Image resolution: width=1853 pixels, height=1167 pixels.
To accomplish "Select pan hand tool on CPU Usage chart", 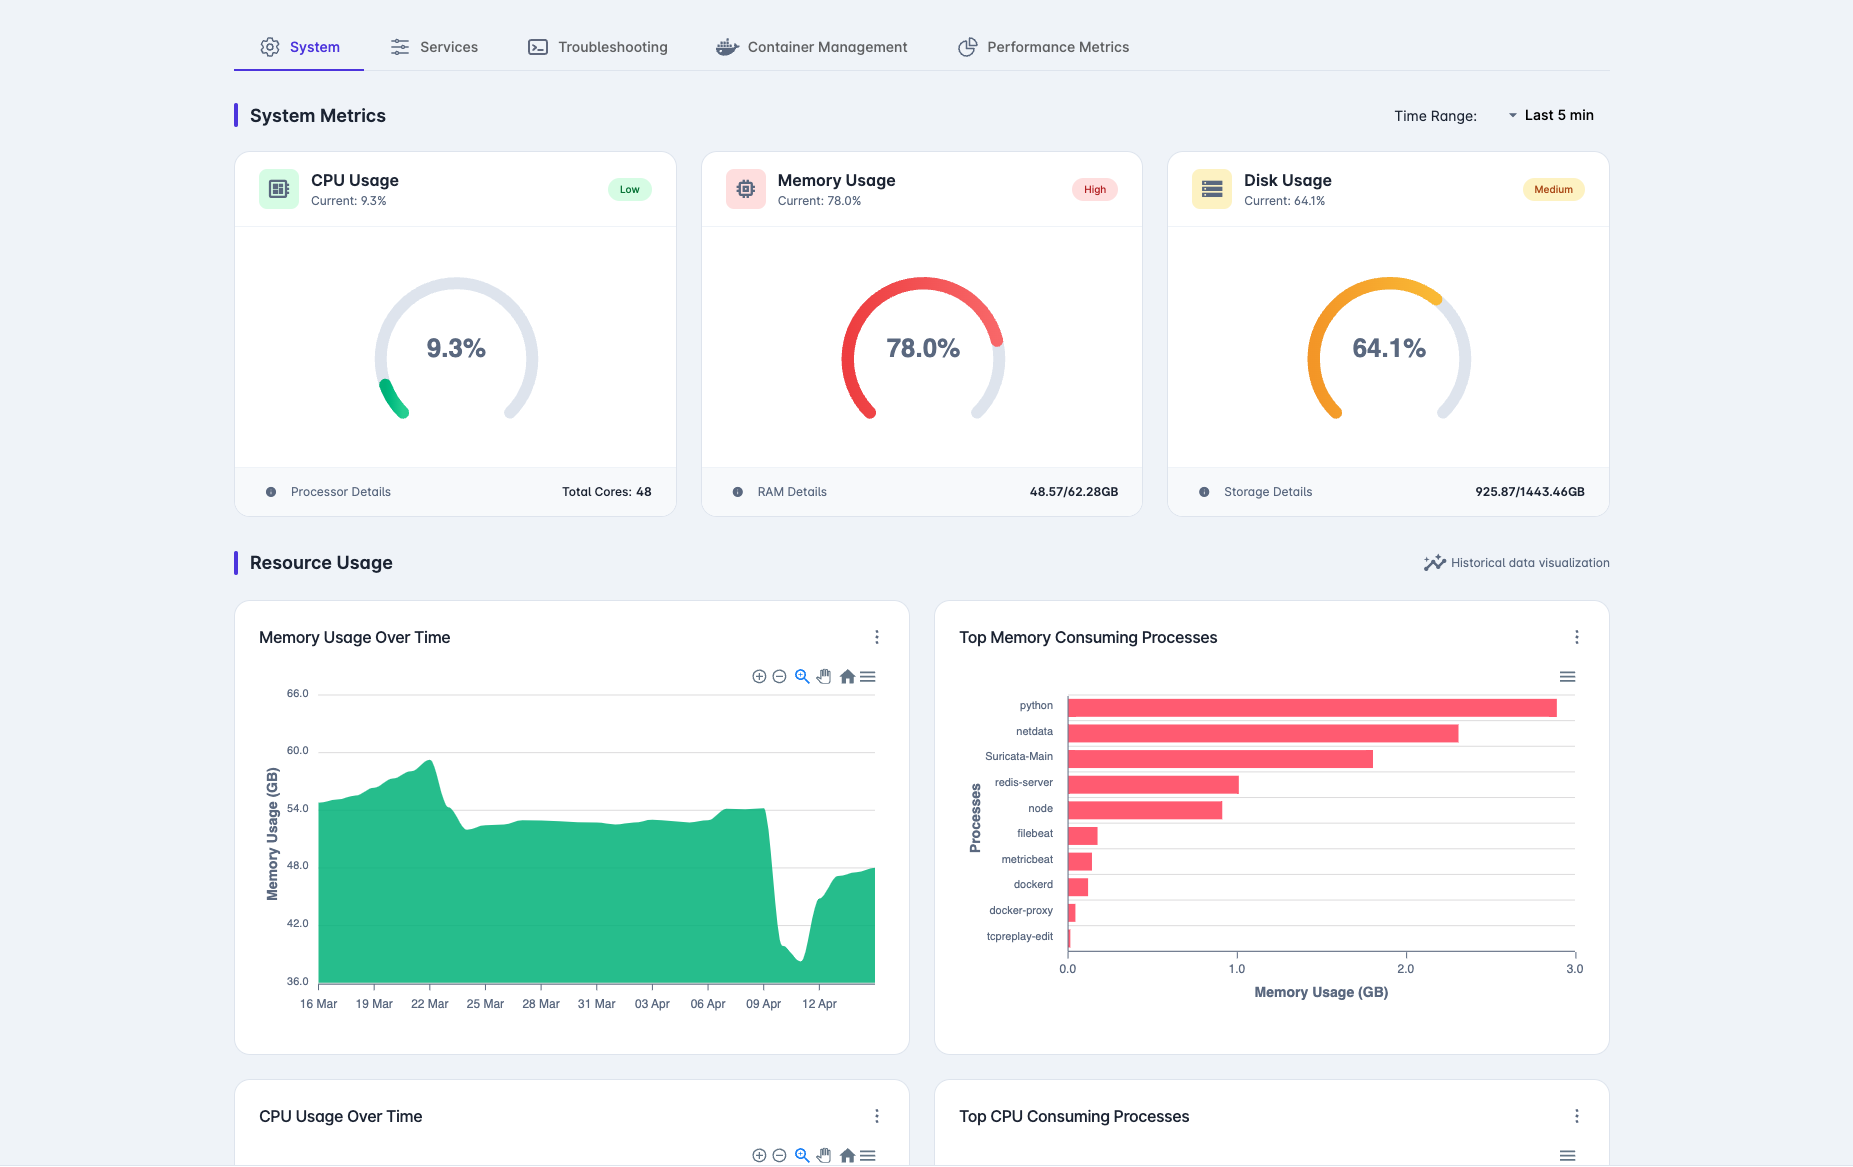I will (x=824, y=1156).
